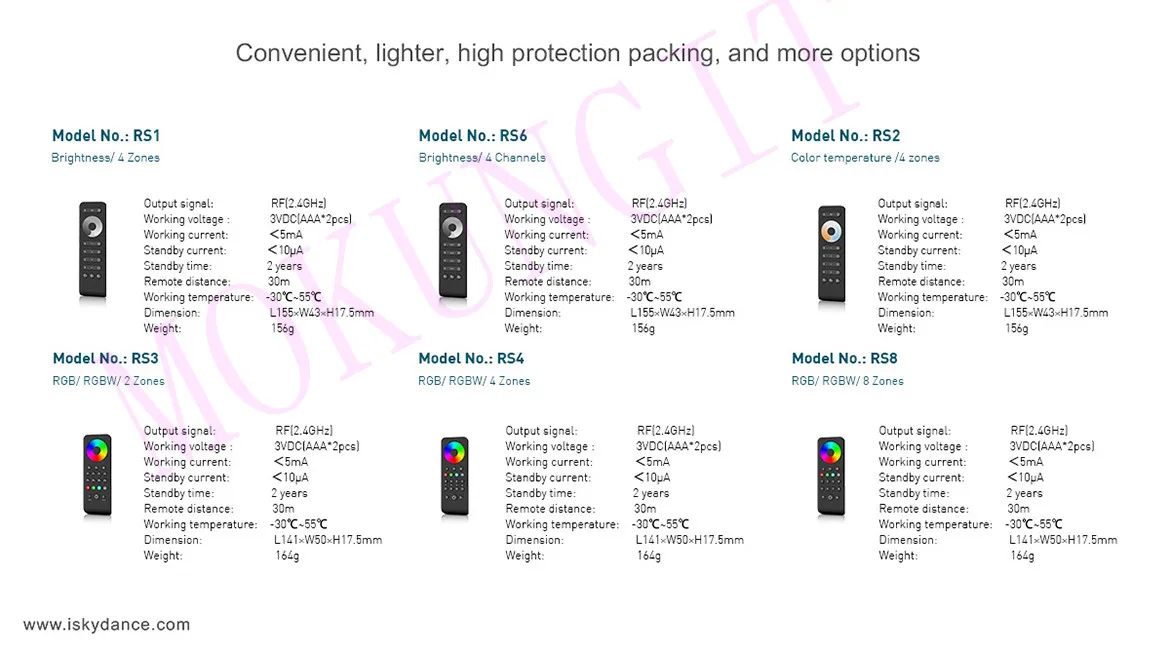The image size is (1170, 655).
Task: Click the RS4 RGB remote image
Action: 454,477
